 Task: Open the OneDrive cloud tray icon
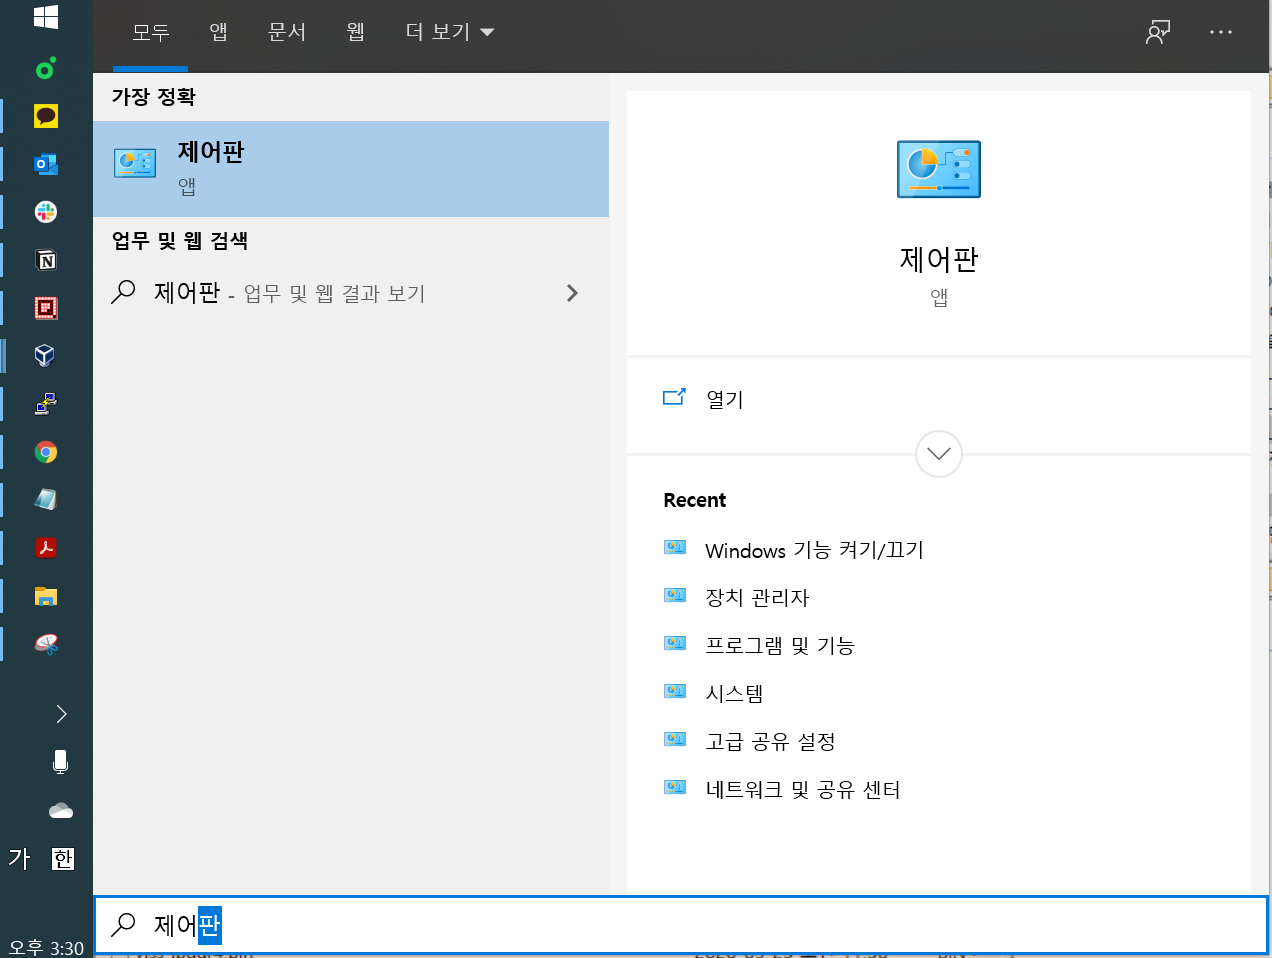61,810
